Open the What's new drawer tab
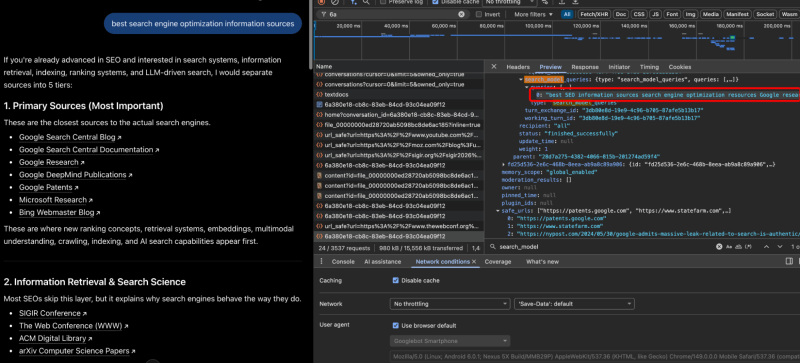This screenshot has width=800, height=363. (x=542, y=261)
